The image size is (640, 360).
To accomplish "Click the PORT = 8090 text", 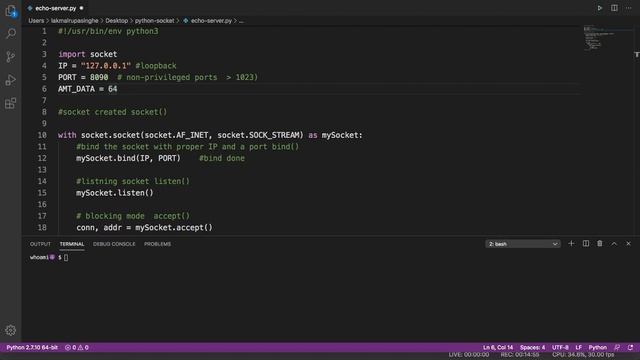I will (83, 77).
